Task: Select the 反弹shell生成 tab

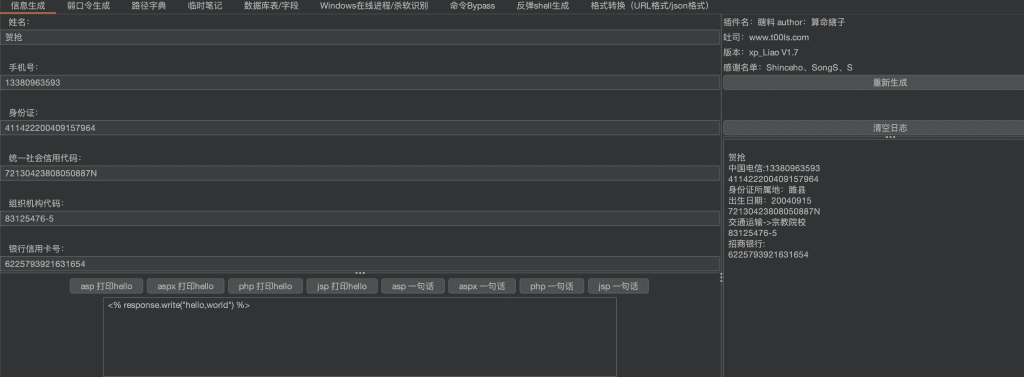Action: point(542,6)
